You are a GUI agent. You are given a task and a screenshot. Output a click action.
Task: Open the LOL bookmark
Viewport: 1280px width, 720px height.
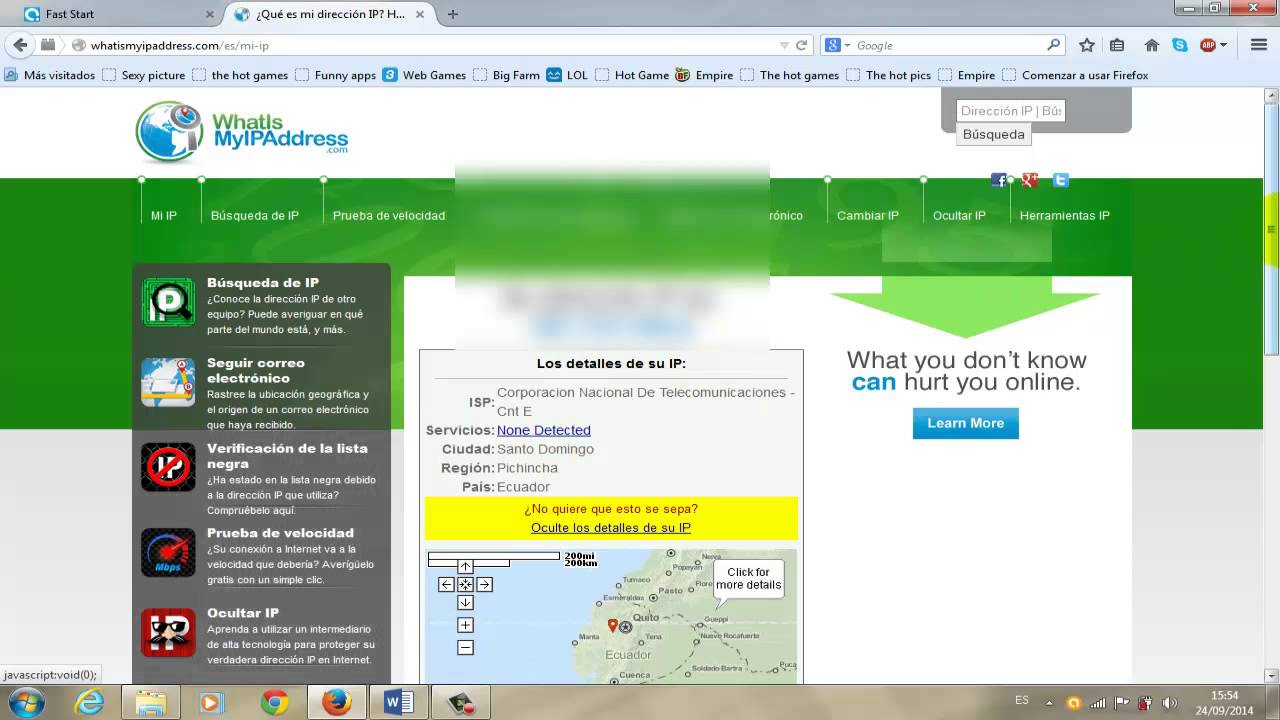tap(568, 75)
